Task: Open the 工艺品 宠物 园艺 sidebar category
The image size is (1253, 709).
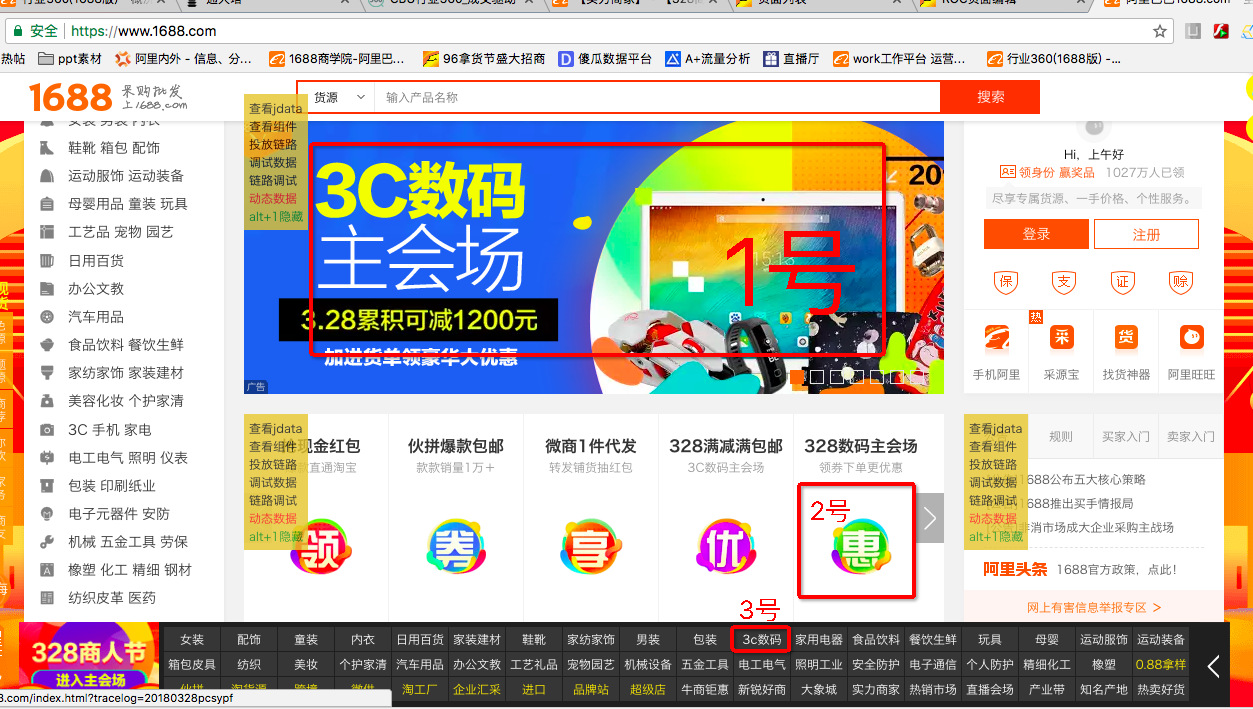Action: [121, 232]
